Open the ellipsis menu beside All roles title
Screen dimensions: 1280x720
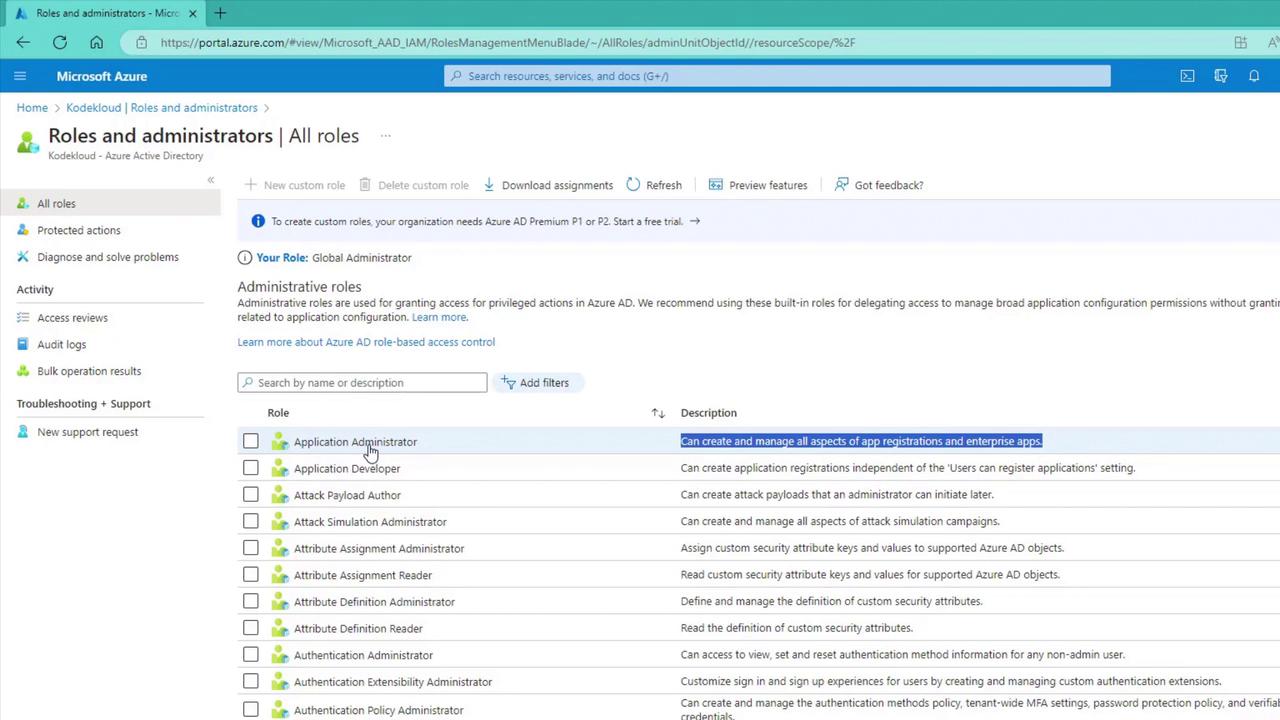(x=385, y=136)
